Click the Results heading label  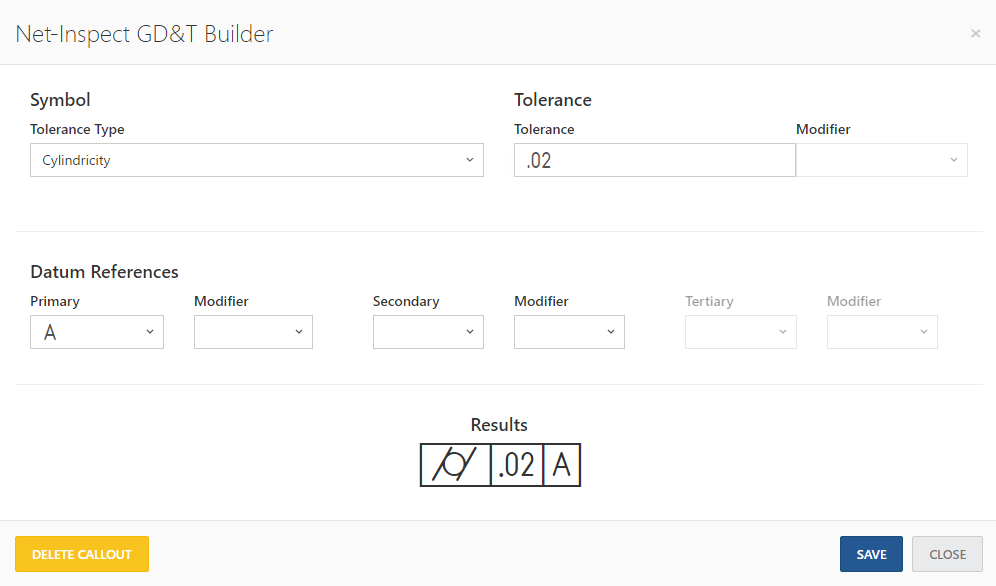pos(499,425)
